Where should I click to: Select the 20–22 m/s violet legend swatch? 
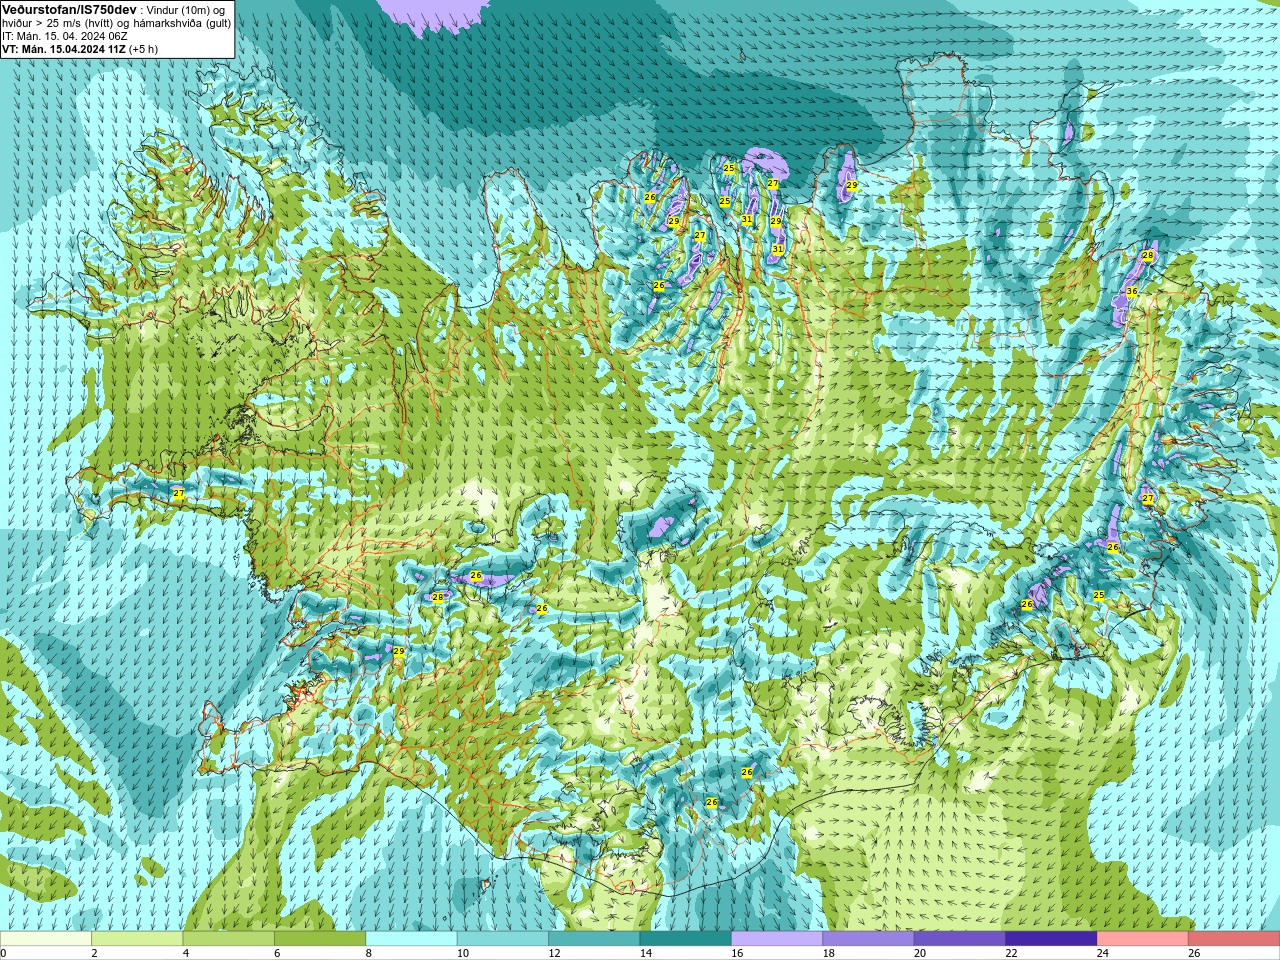(960, 939)
